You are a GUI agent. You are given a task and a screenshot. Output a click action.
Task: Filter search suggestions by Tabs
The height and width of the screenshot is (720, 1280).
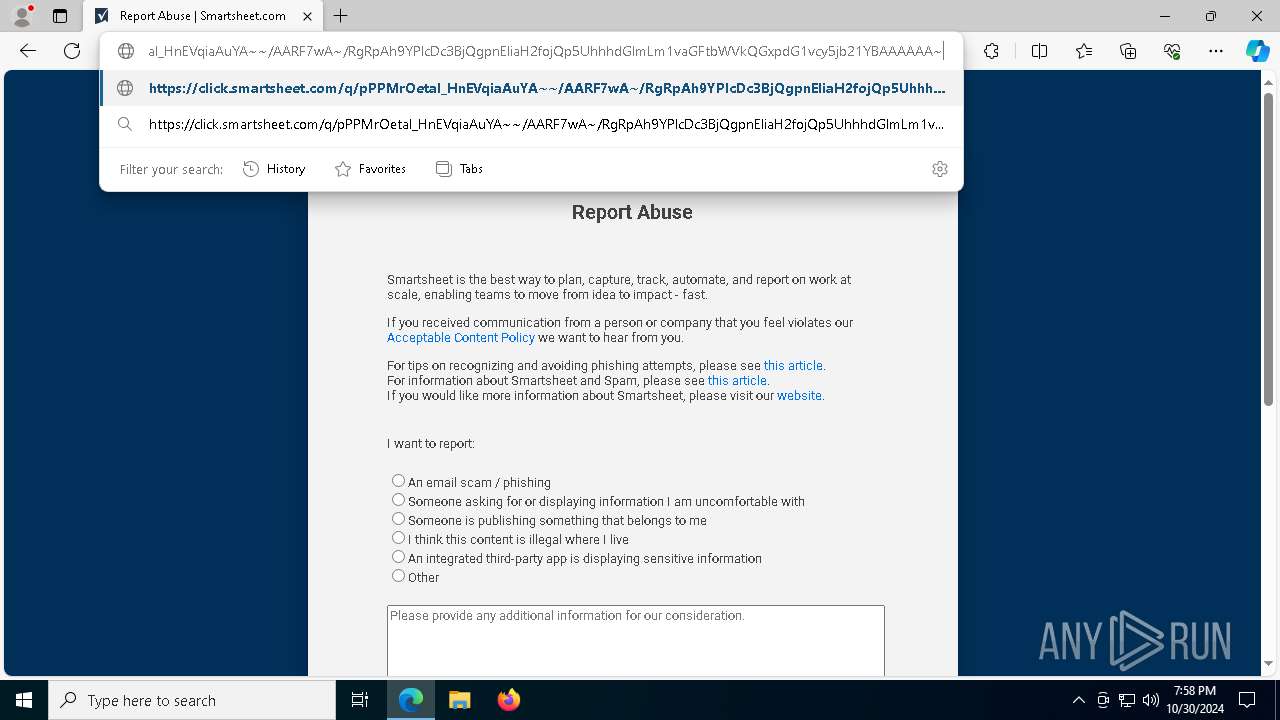[x=459, y=169]
